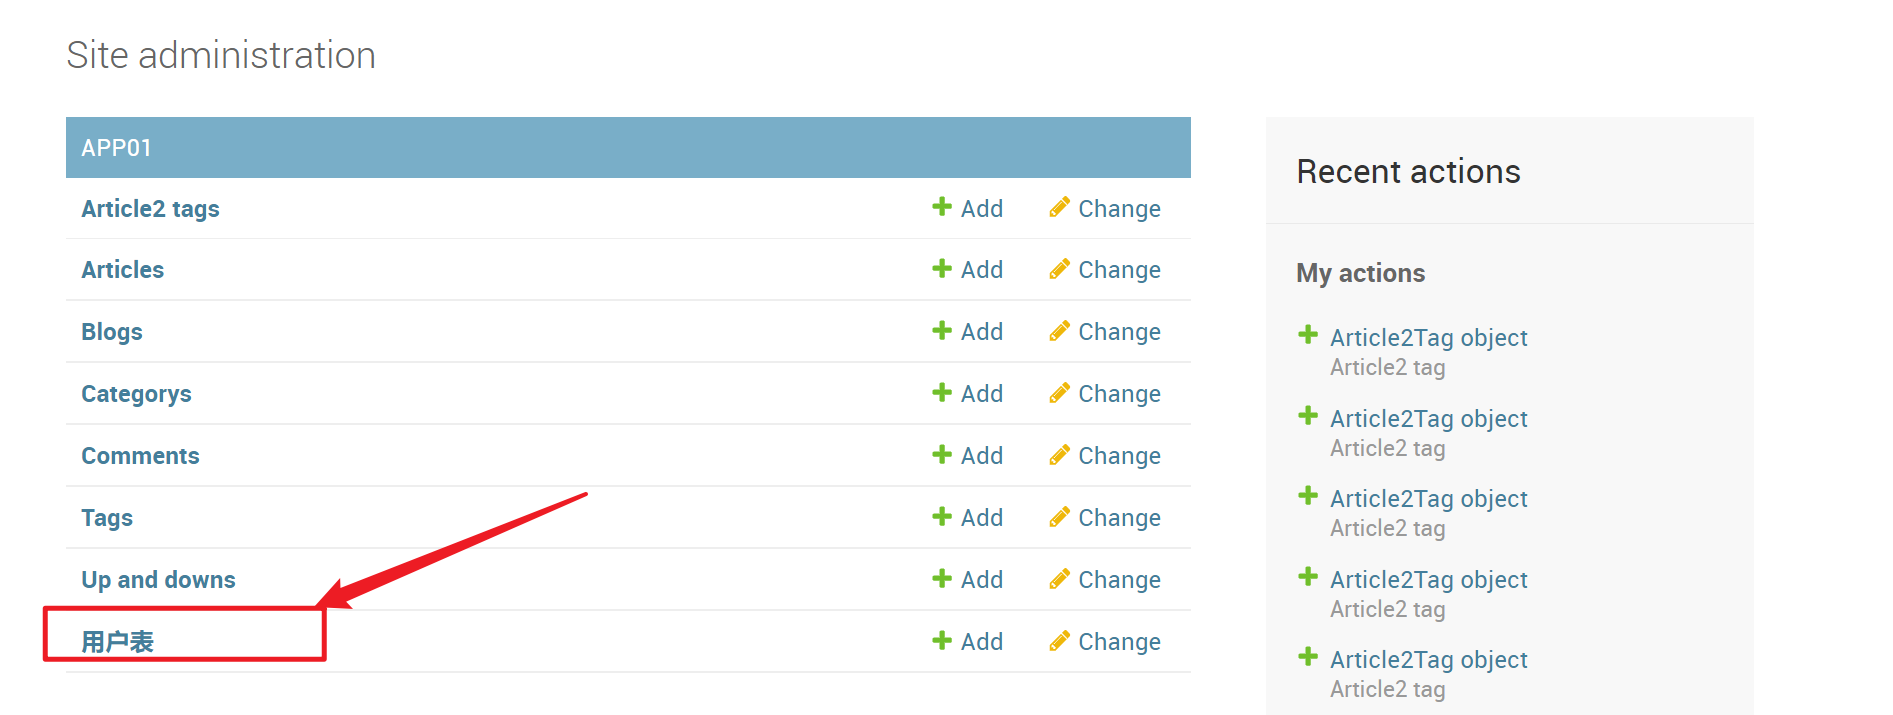Click the APP01 section header

(116, 148)
